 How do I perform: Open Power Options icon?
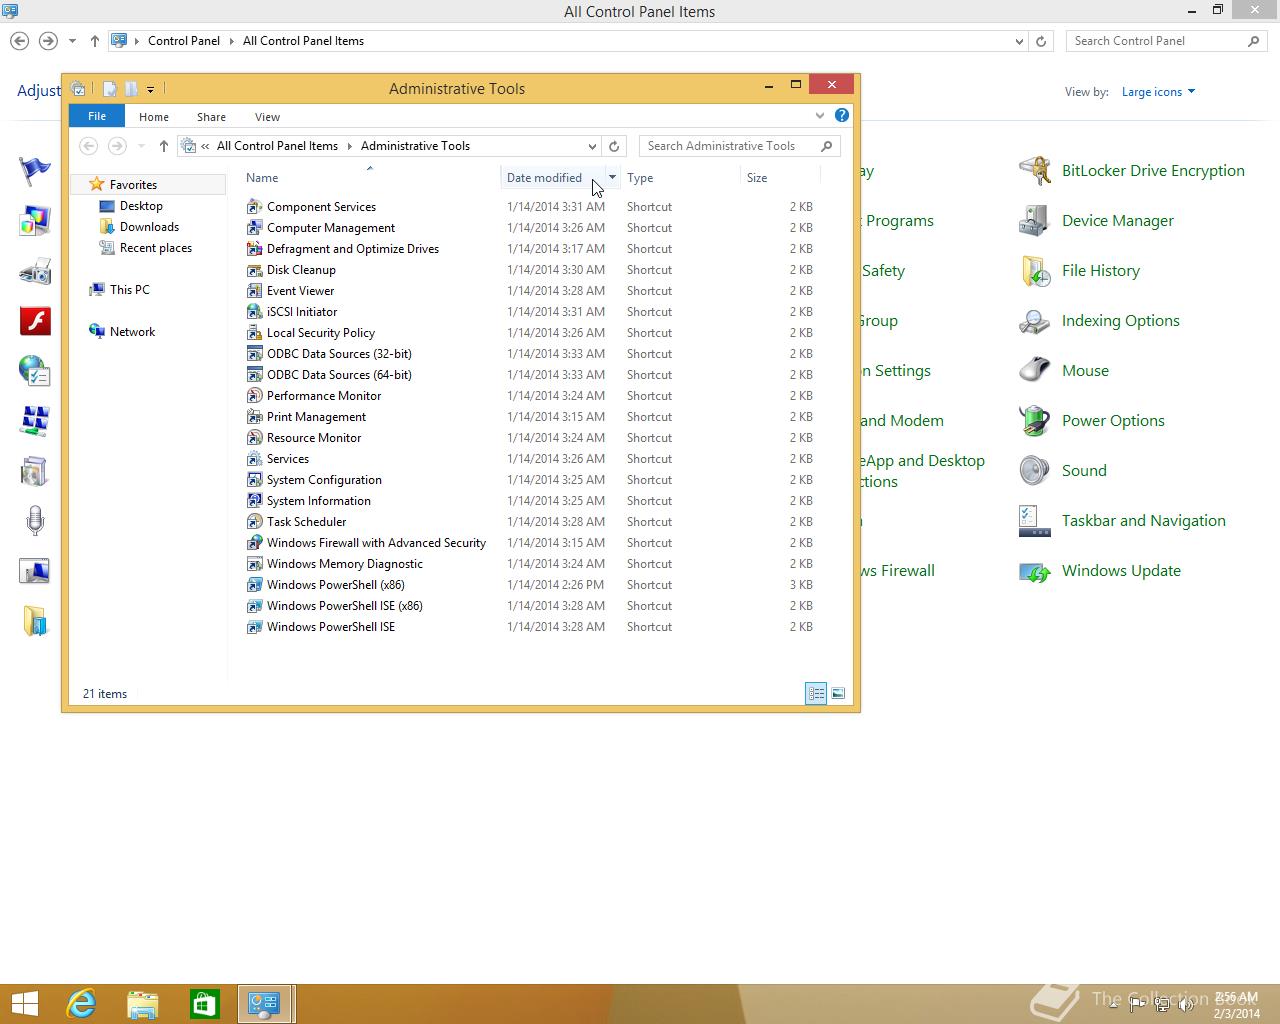click(x=1035, y=421)
